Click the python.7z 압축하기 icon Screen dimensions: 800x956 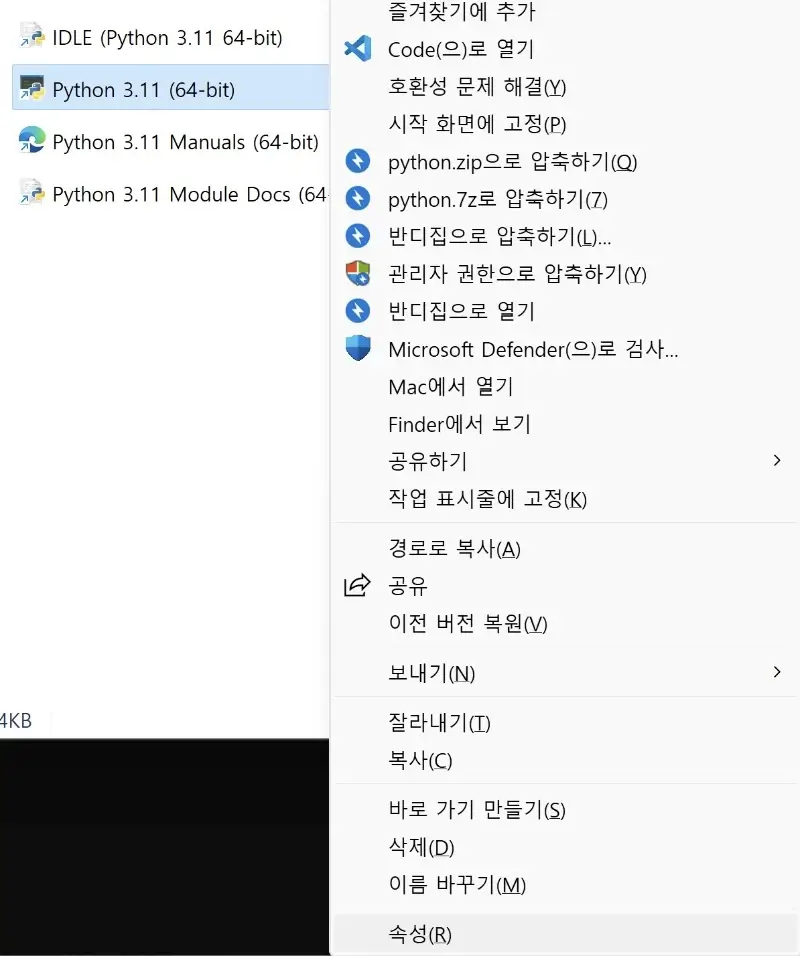pos(358,199)
